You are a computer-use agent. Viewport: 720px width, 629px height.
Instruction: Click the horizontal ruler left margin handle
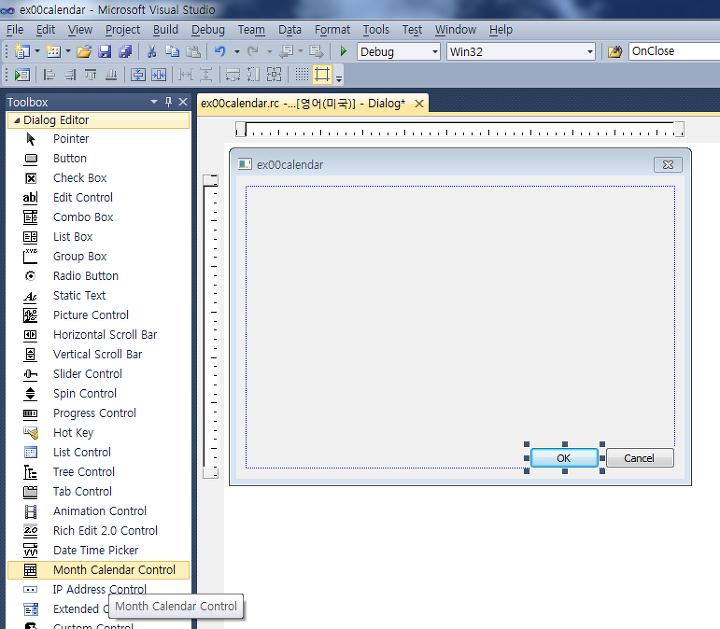[241, 129]
